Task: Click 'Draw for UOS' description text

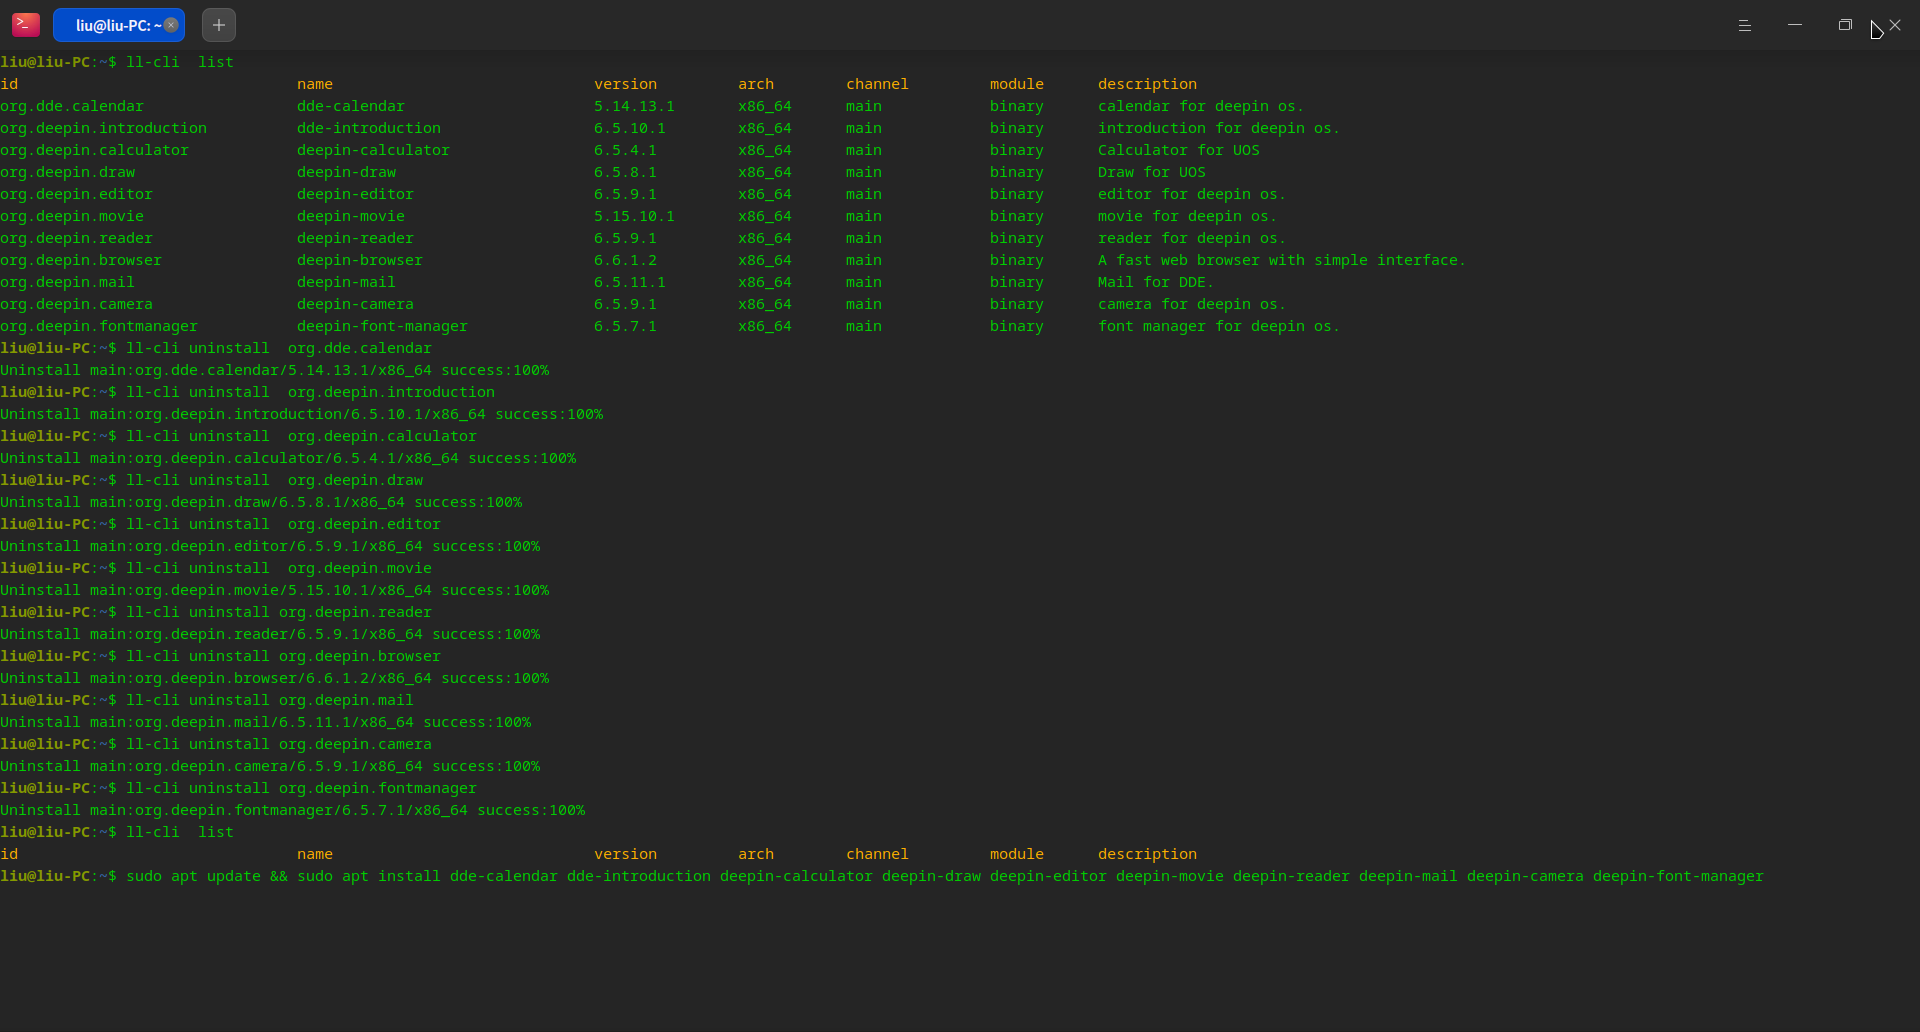Action: click(1152, 172)
